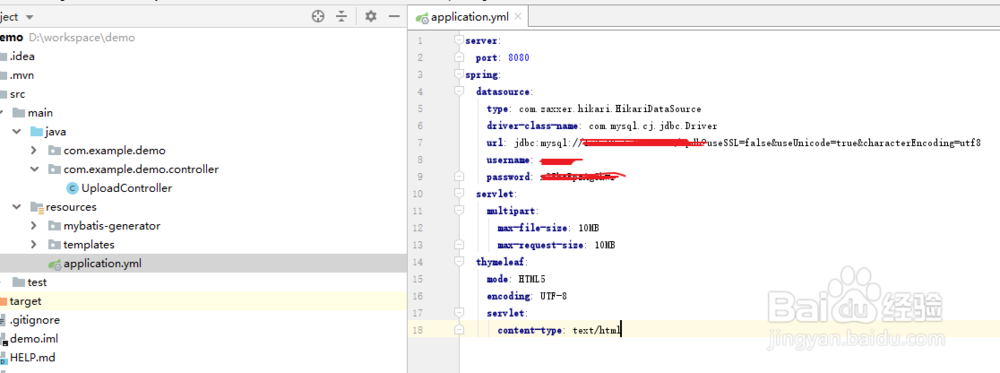Select the .idea folder
This screenshot has height=373, width=1000.
click(x=22, y=56)
